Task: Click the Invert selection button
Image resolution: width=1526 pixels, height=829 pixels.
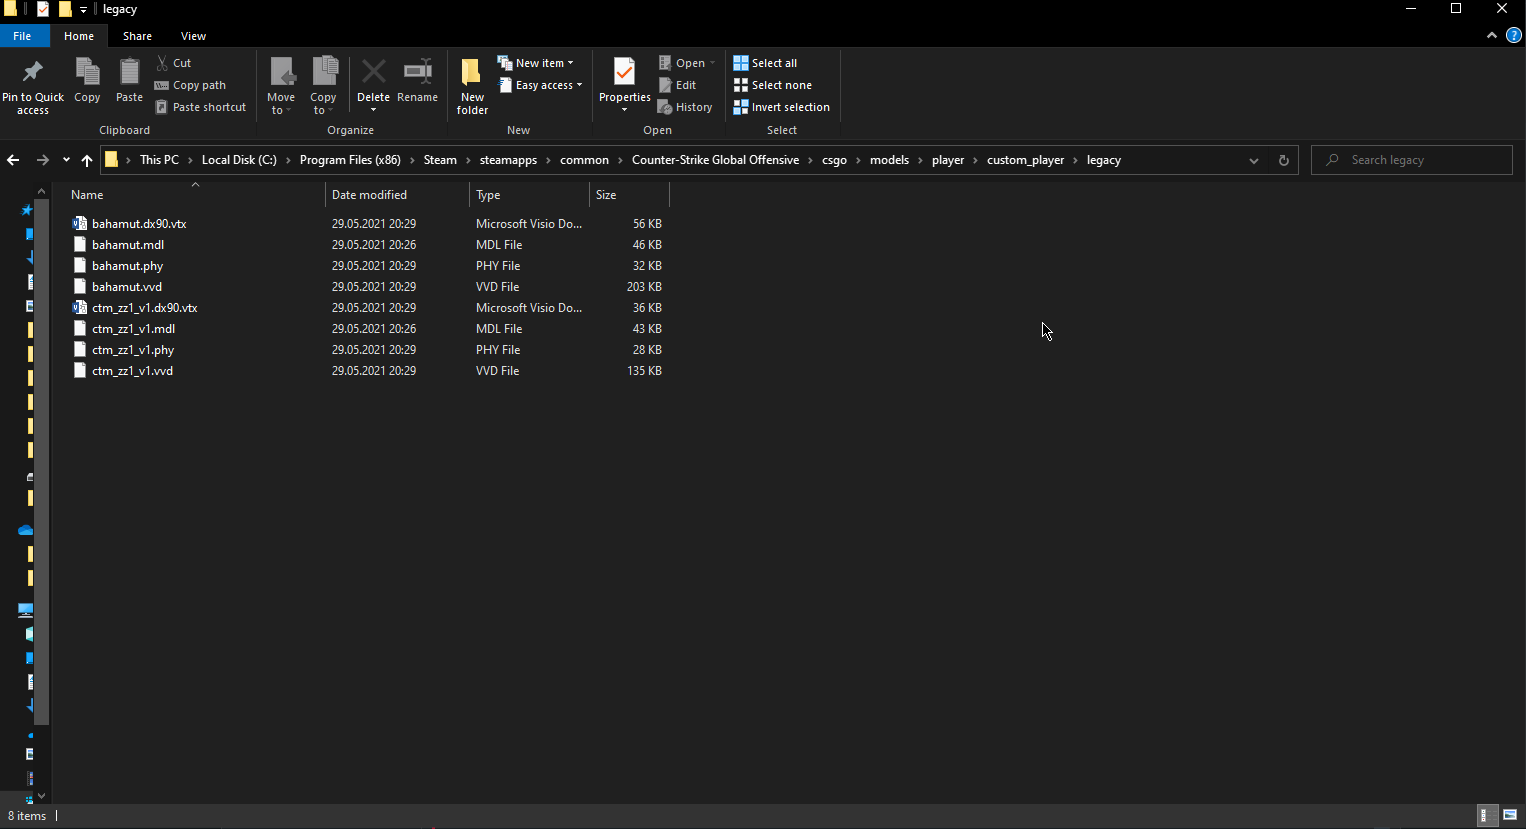Action: (781, 107)
